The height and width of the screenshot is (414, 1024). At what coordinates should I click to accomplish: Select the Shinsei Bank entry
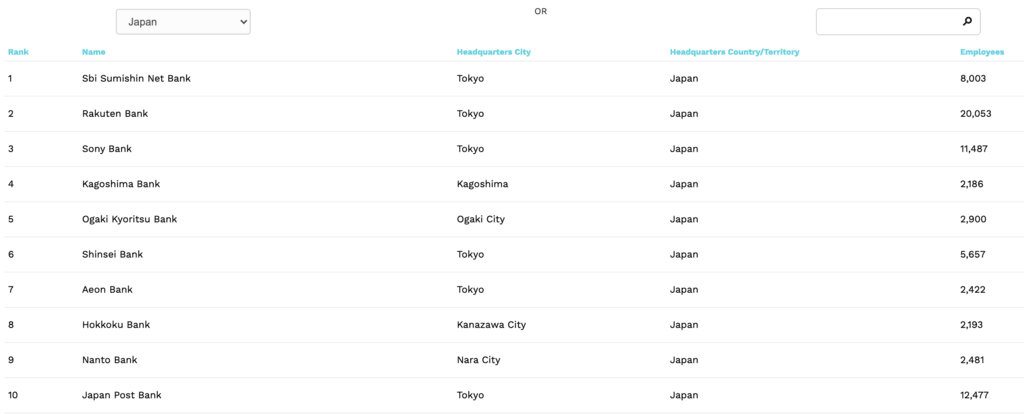coord(112,255)
